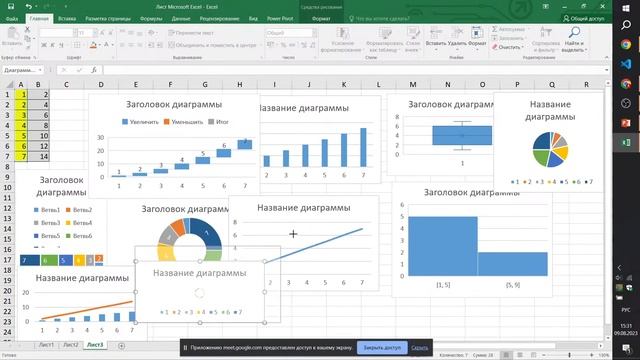Select the row 9 header
The image size is (640, 360).
point(7,177)
